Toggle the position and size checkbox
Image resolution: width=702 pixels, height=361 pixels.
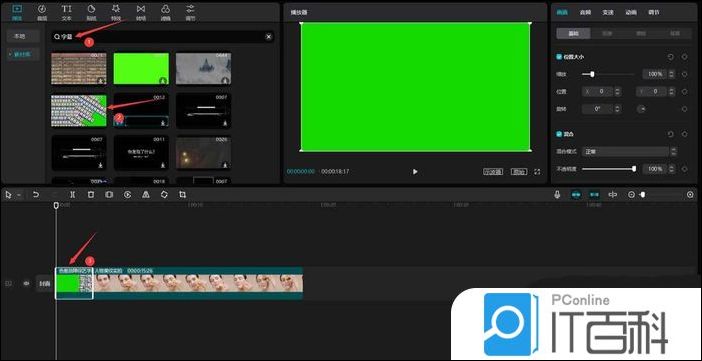pos(559,57)
